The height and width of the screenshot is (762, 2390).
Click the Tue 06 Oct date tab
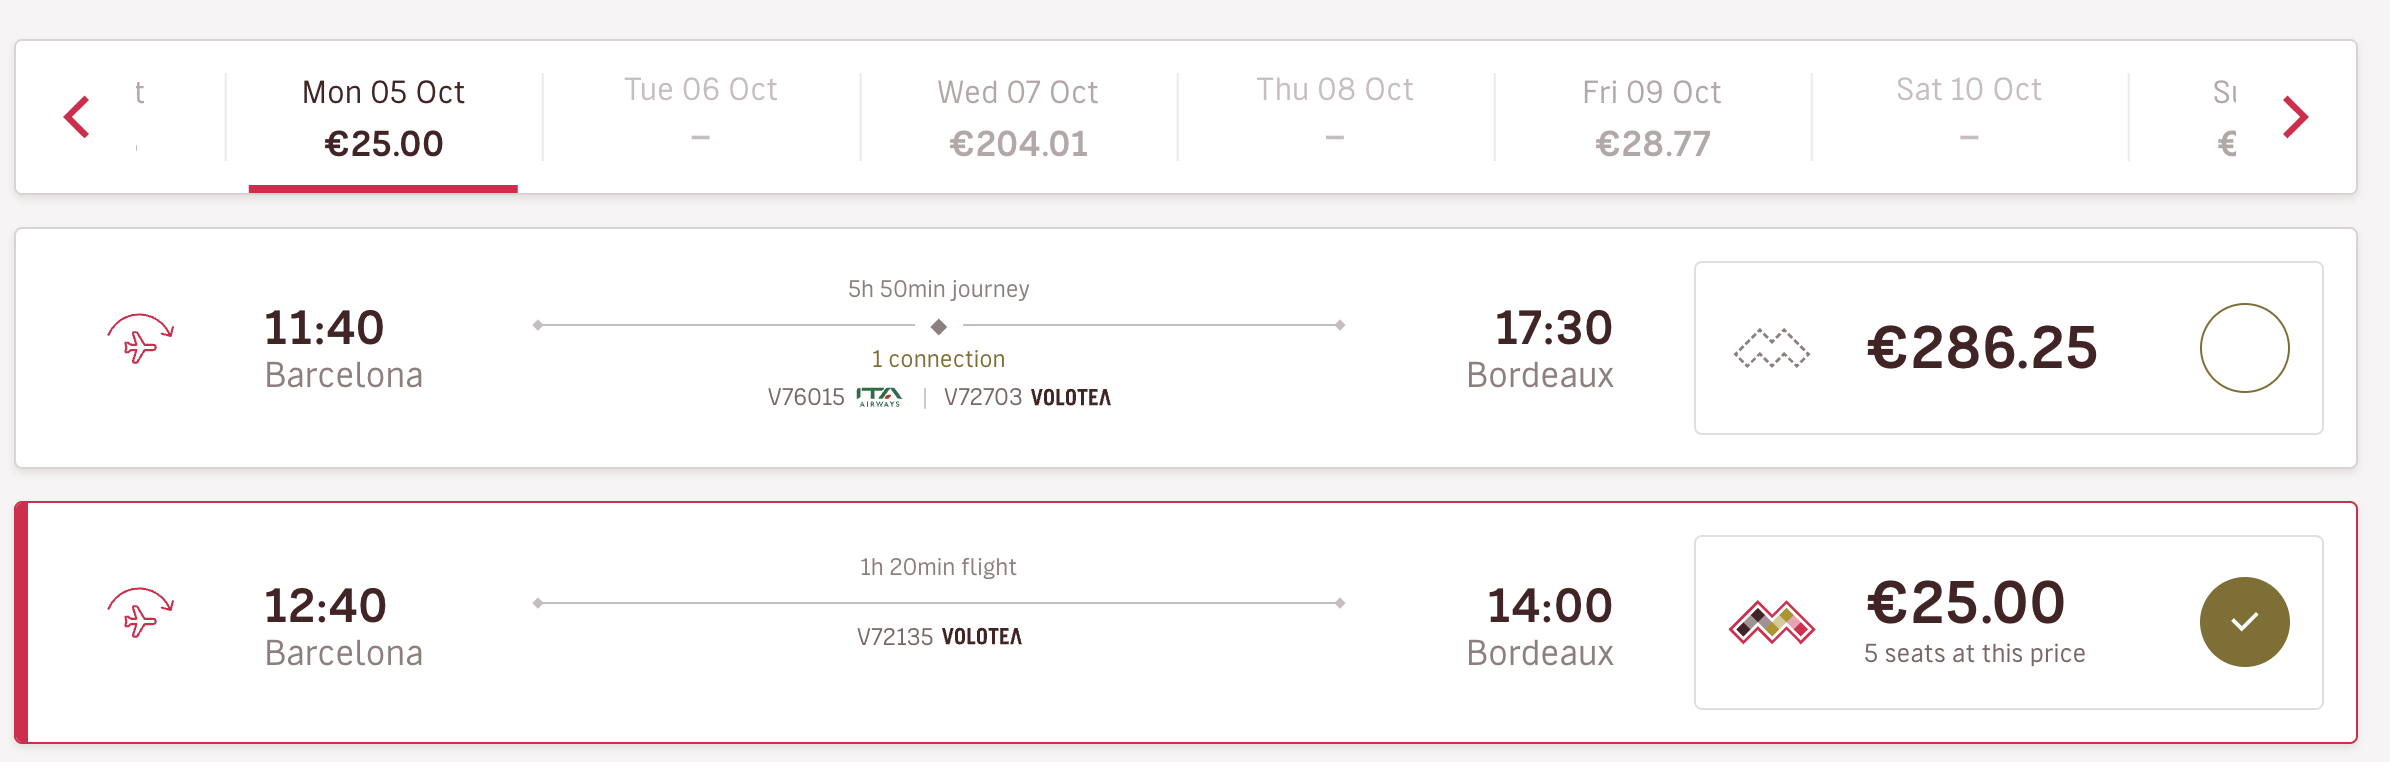coord(701,117)
